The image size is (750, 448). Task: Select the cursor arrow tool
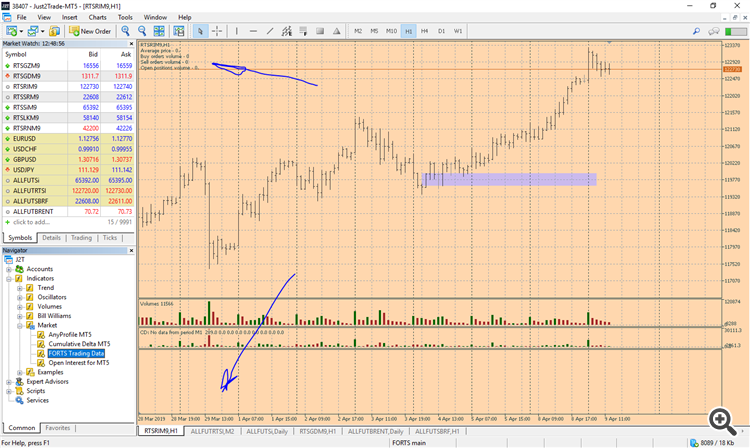click(200, 31)
